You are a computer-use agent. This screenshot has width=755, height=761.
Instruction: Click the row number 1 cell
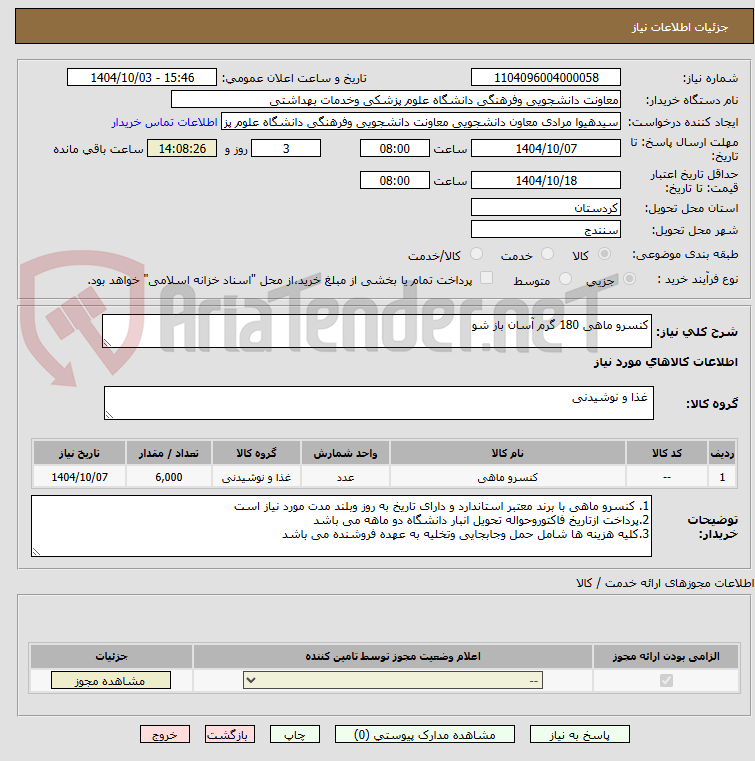(x=722, y=477)
